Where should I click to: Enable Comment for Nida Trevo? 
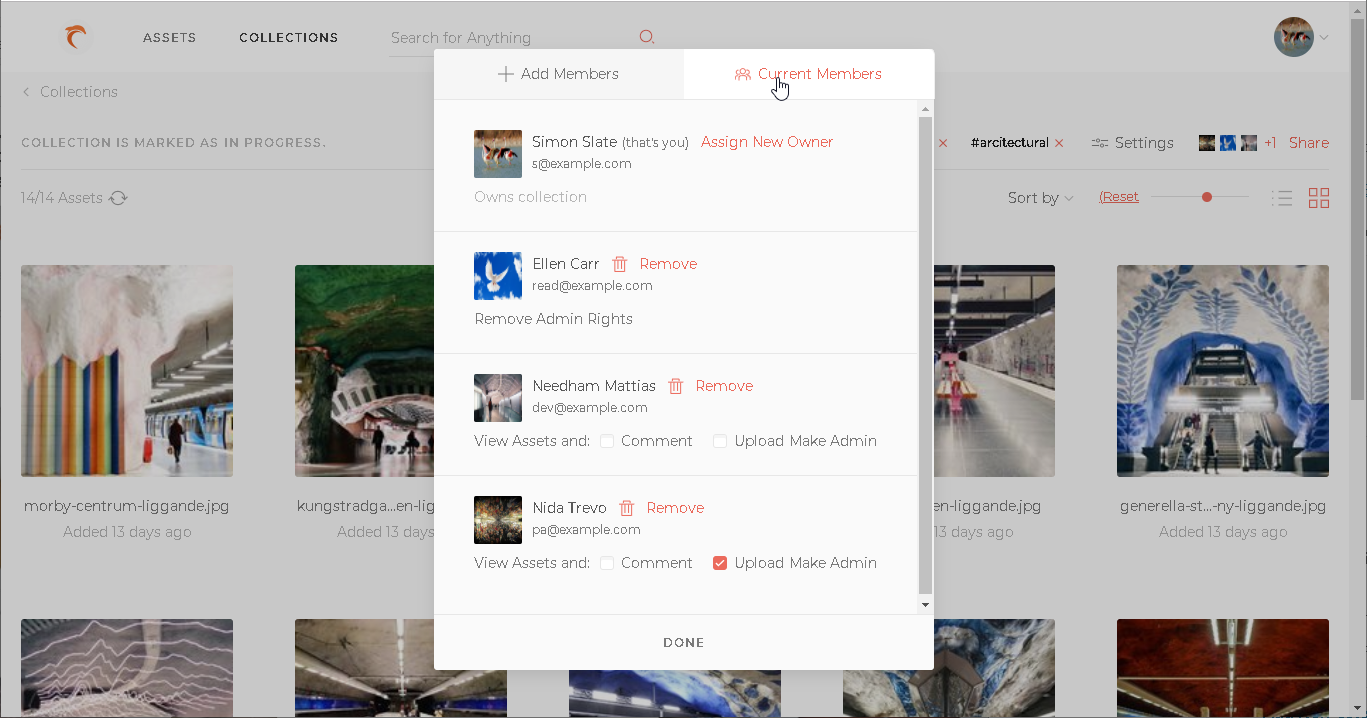[x=607, y=563]
